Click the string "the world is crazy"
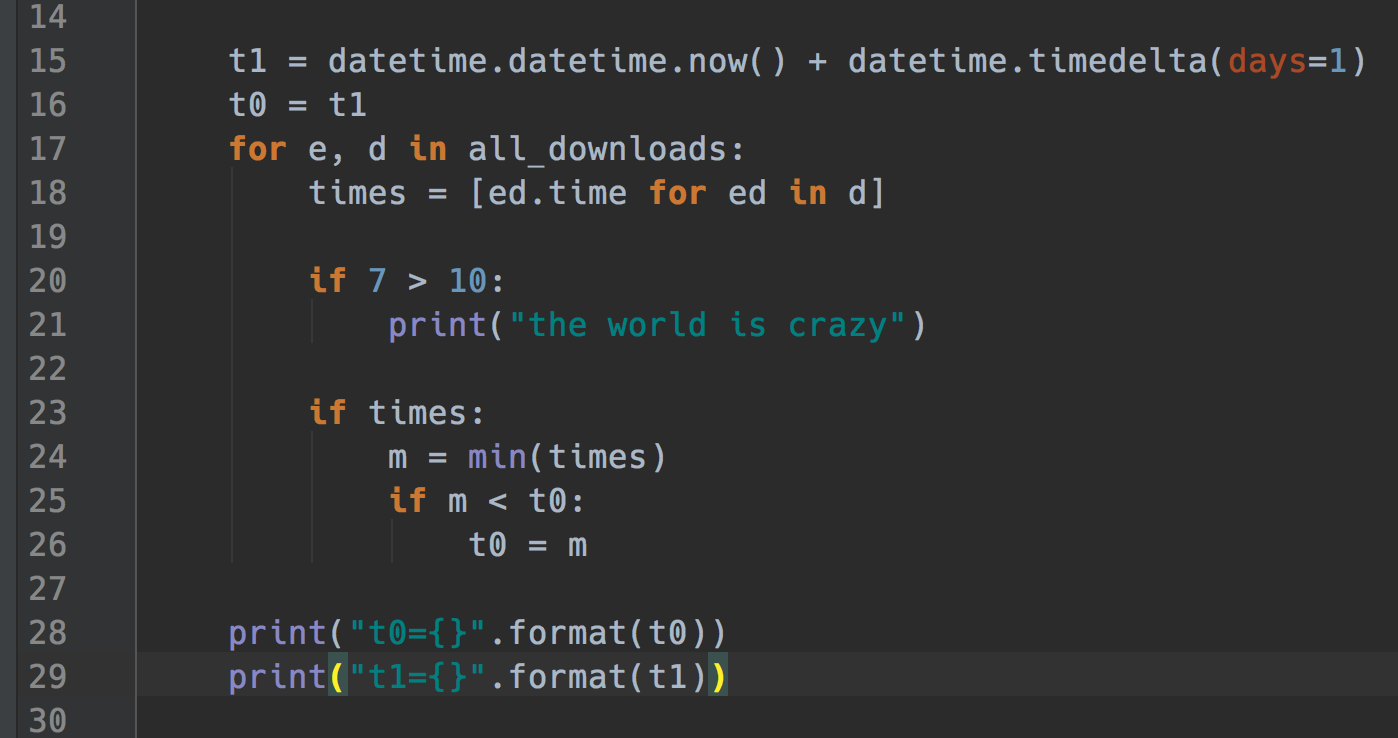The height and width of the screenshot is (738, 1398). pyautogui.click(x=707, y=325)
